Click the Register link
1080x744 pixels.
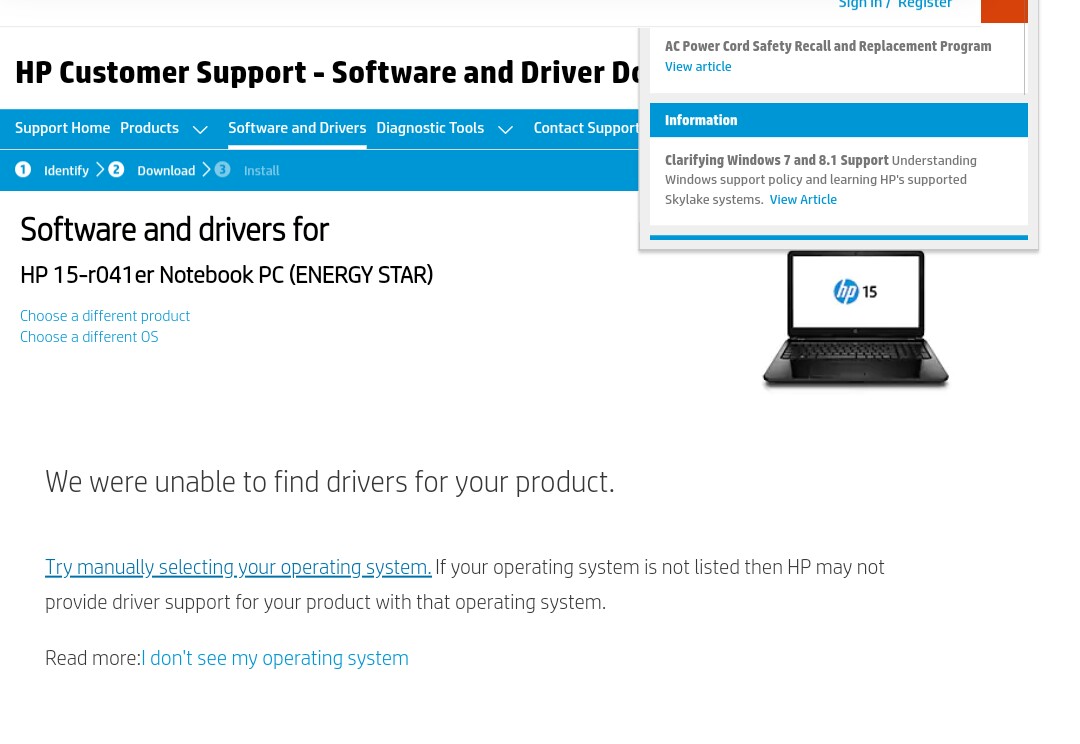click(x=924, y=4)
